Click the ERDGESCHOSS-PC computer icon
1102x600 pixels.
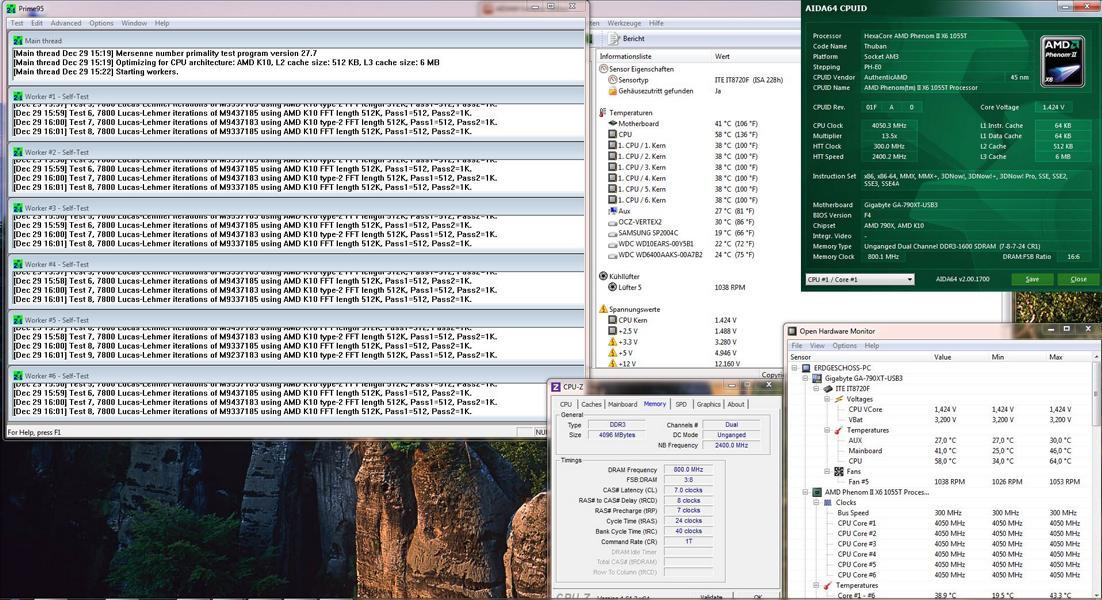click(x=805, y=367)
